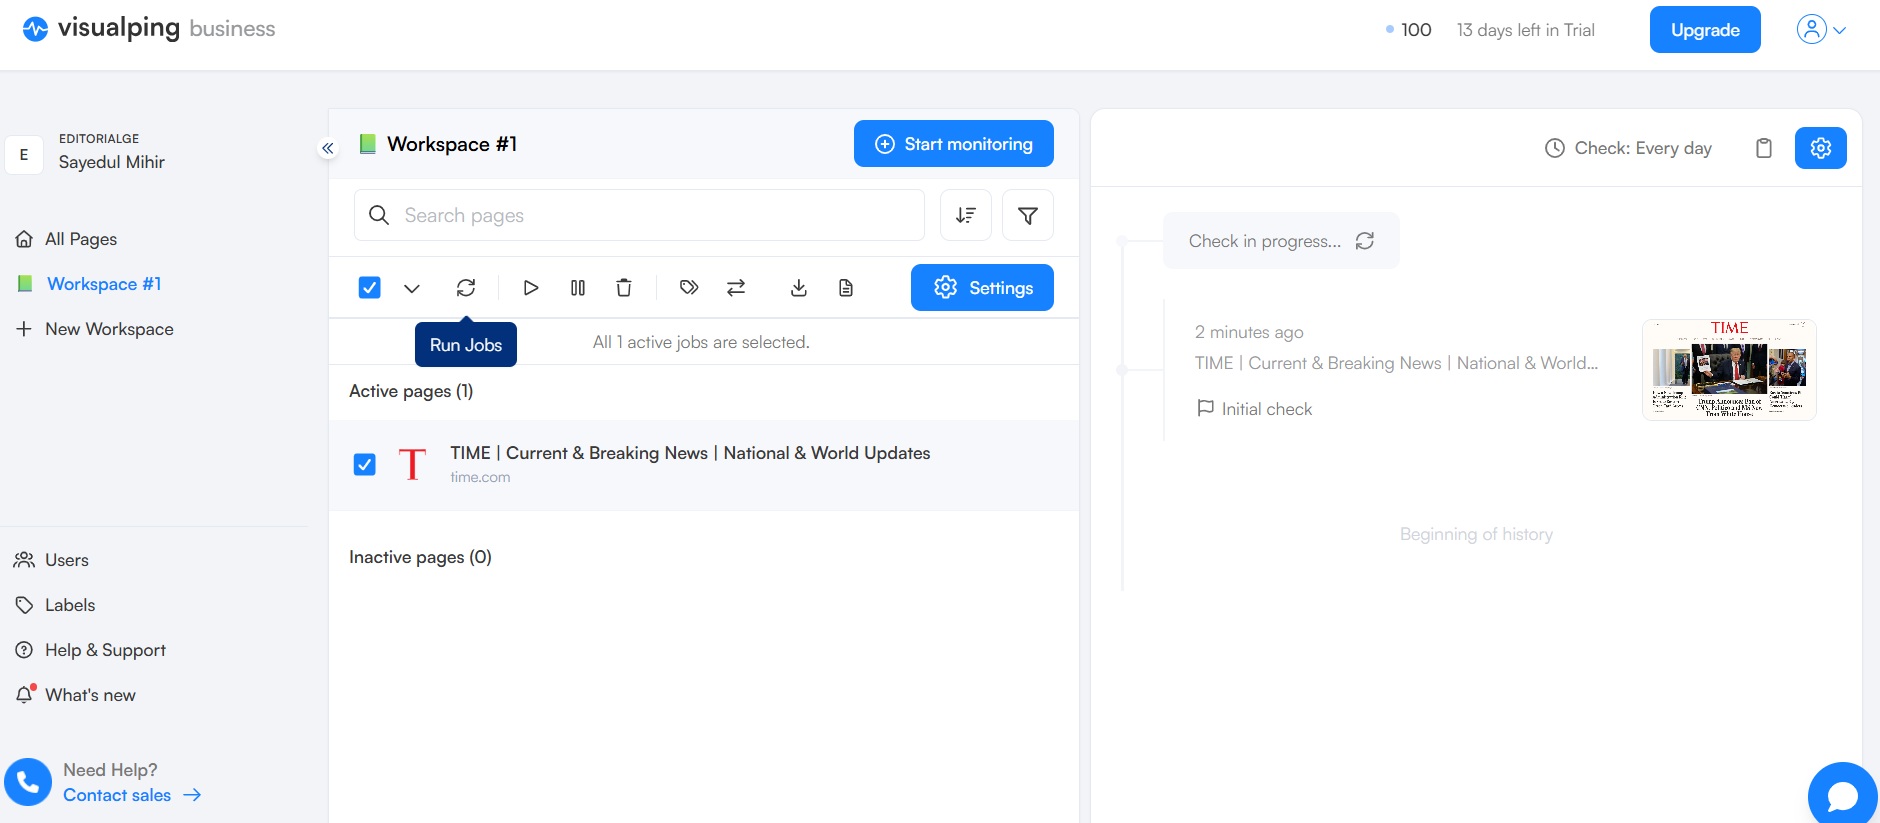Viewport: 1880px width, 823px height.
Task: Uncheck the TIME page checkbox
Action: click(365, 464)
